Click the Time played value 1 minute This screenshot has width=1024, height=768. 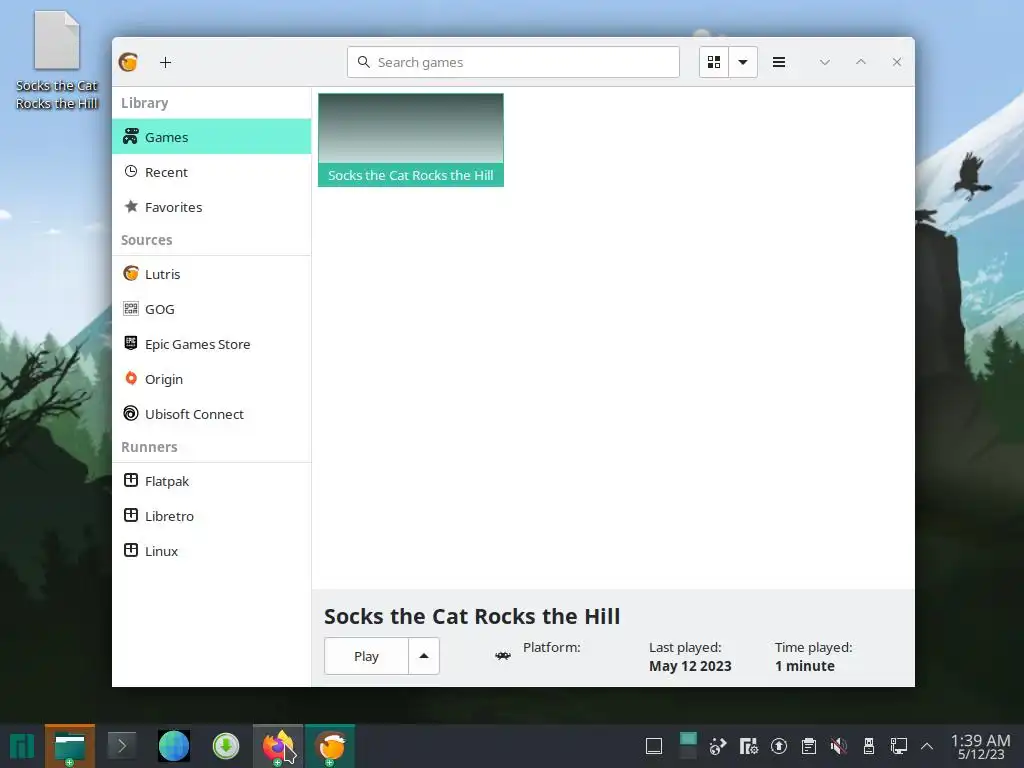click(805, 666)
